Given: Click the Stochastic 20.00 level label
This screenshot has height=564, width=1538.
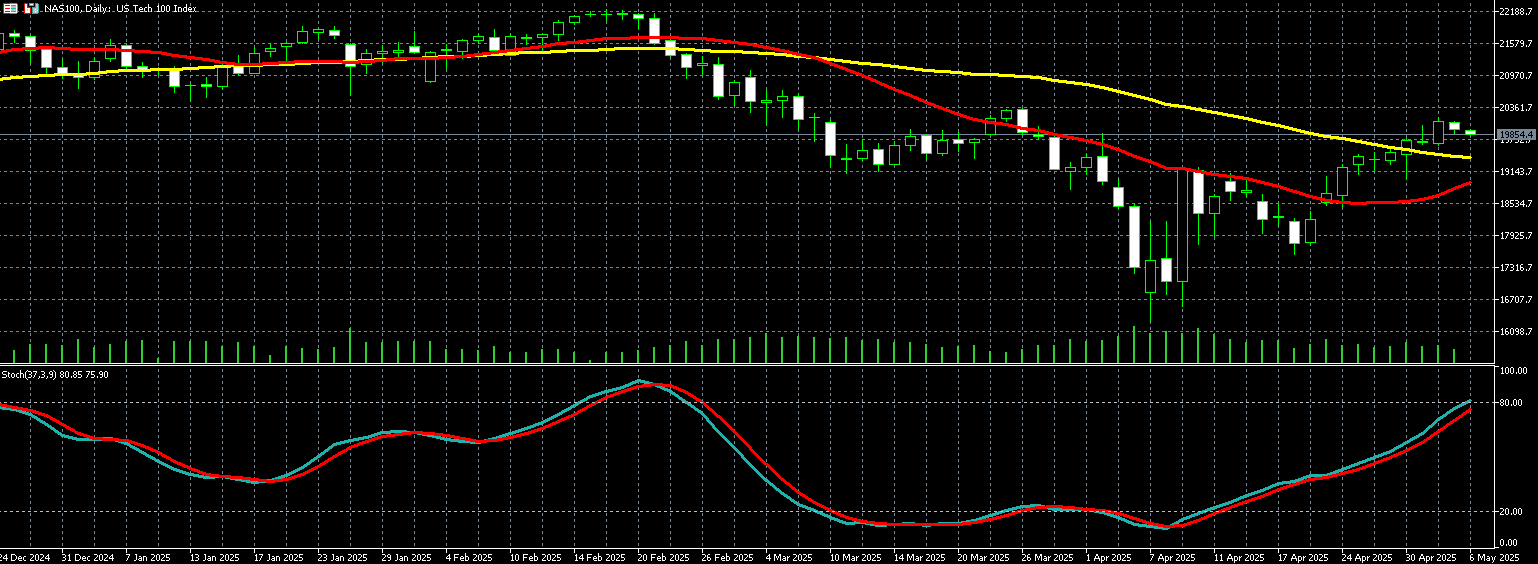Looking at the screenshot, I should point(1512,511).
